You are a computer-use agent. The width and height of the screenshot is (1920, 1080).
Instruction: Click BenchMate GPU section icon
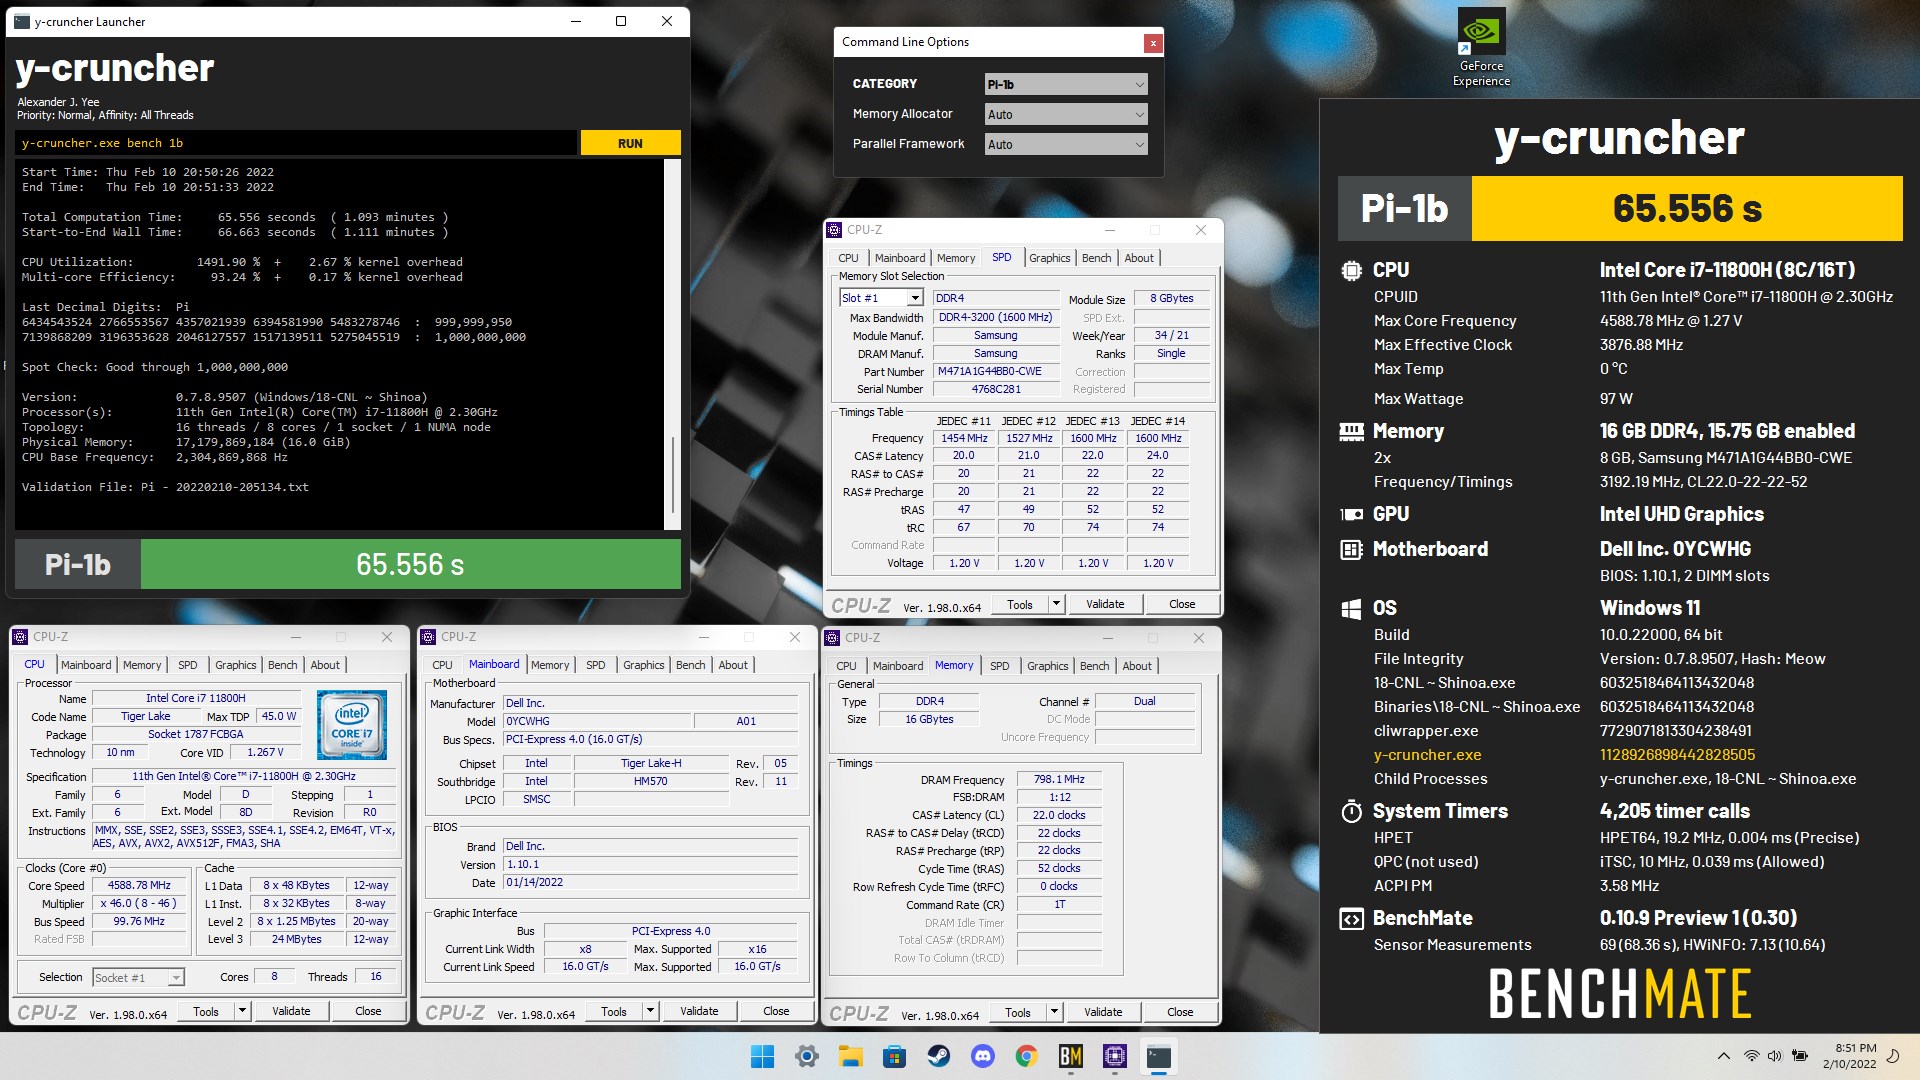1351,515
